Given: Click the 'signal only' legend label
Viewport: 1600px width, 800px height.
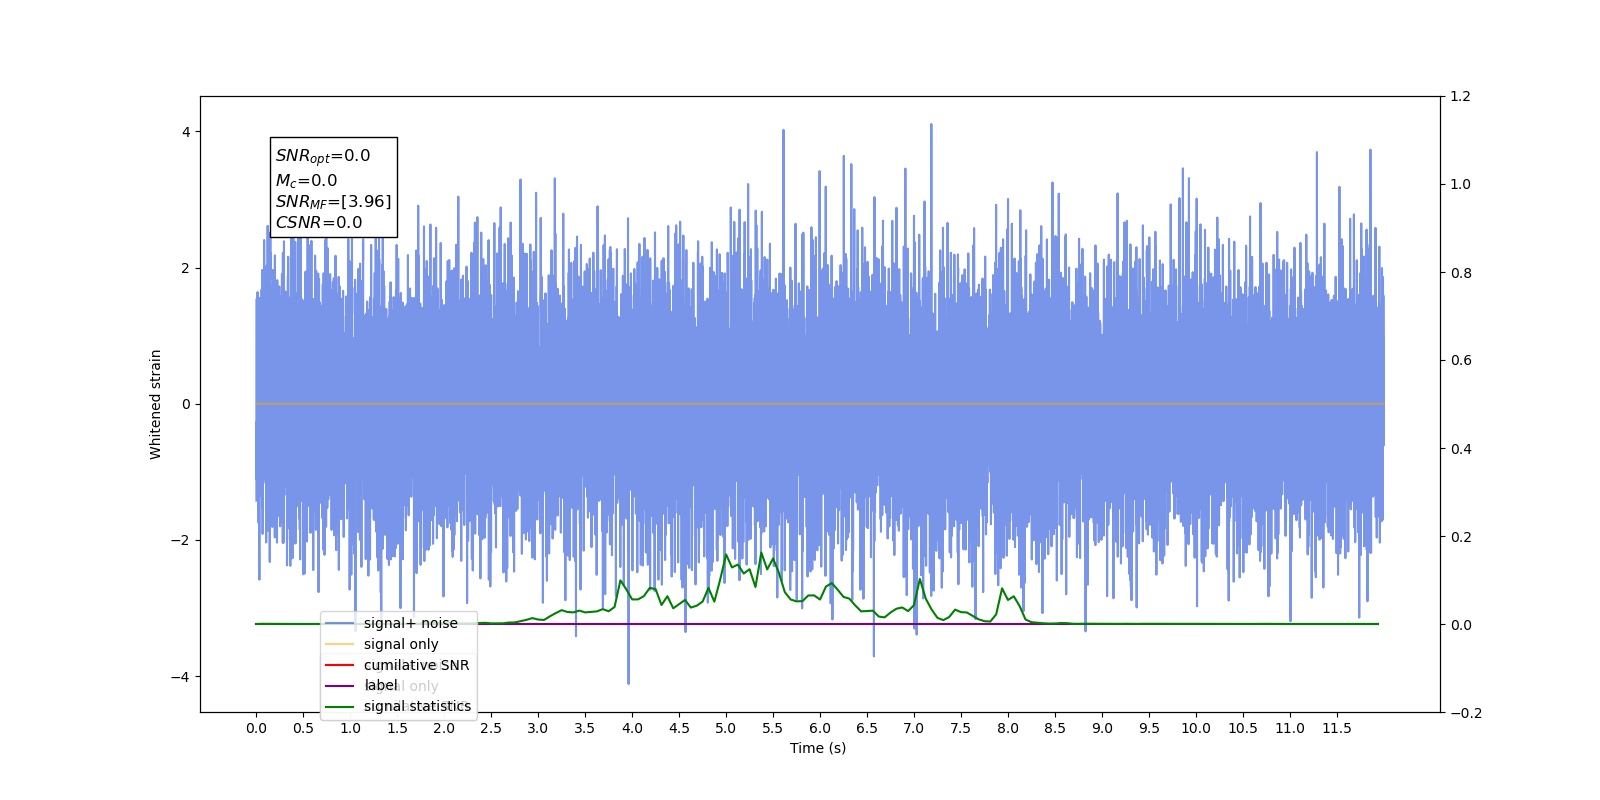Looking at the screenshot, I should (x=401, y=644).
